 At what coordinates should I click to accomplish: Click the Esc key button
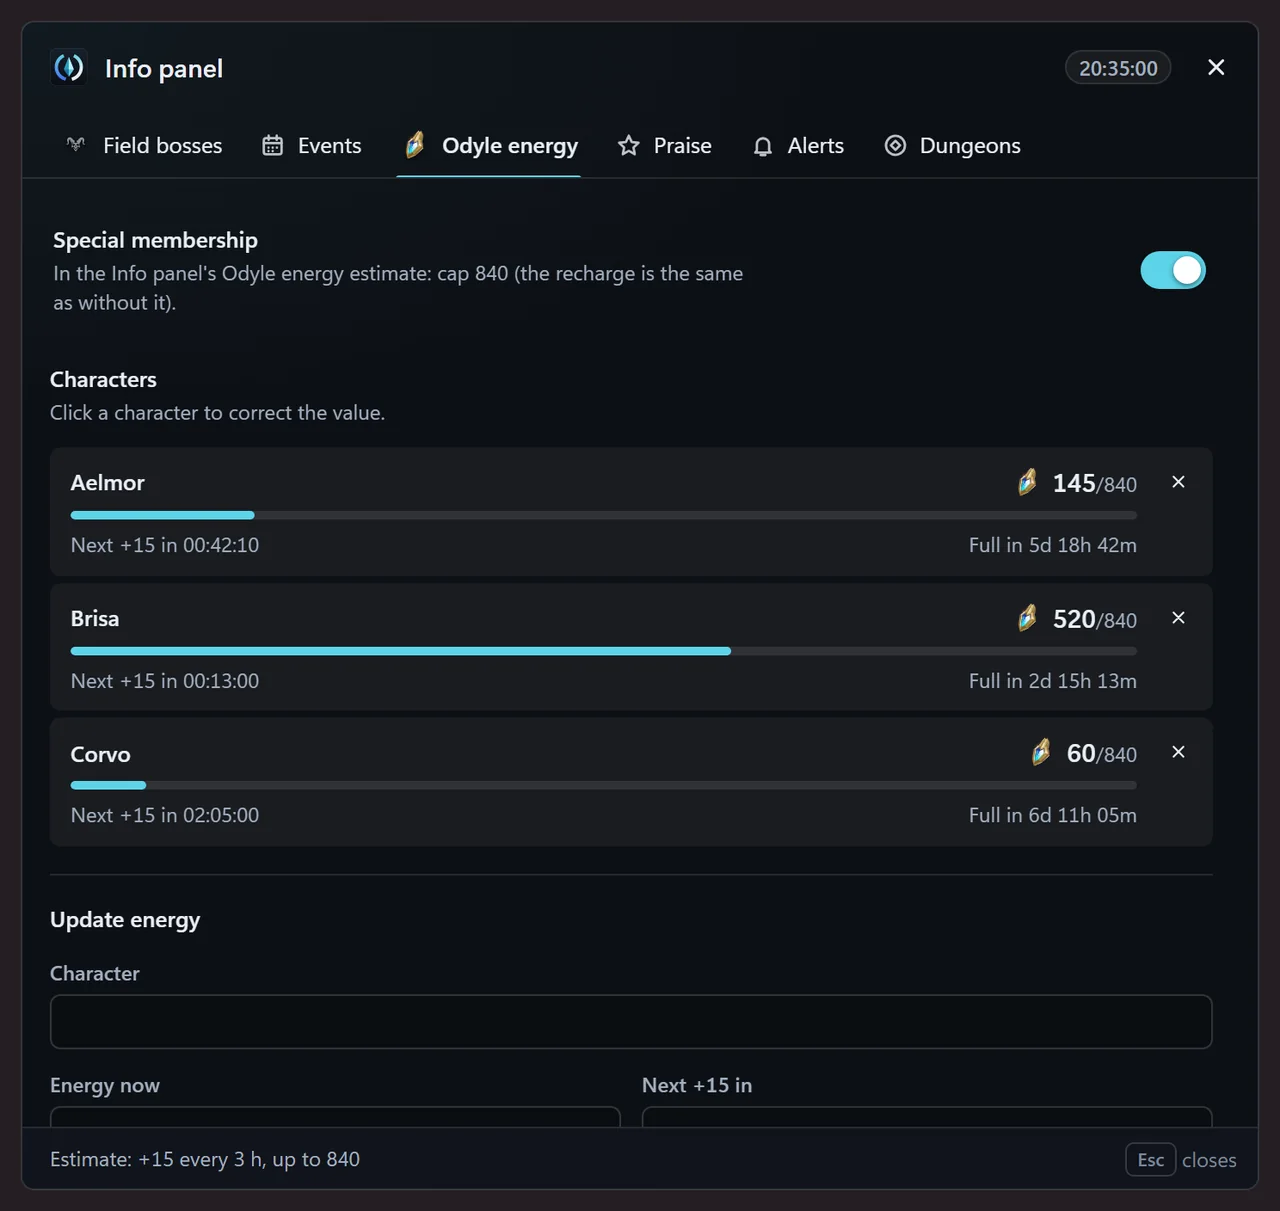click(x=1150, y=1160)
